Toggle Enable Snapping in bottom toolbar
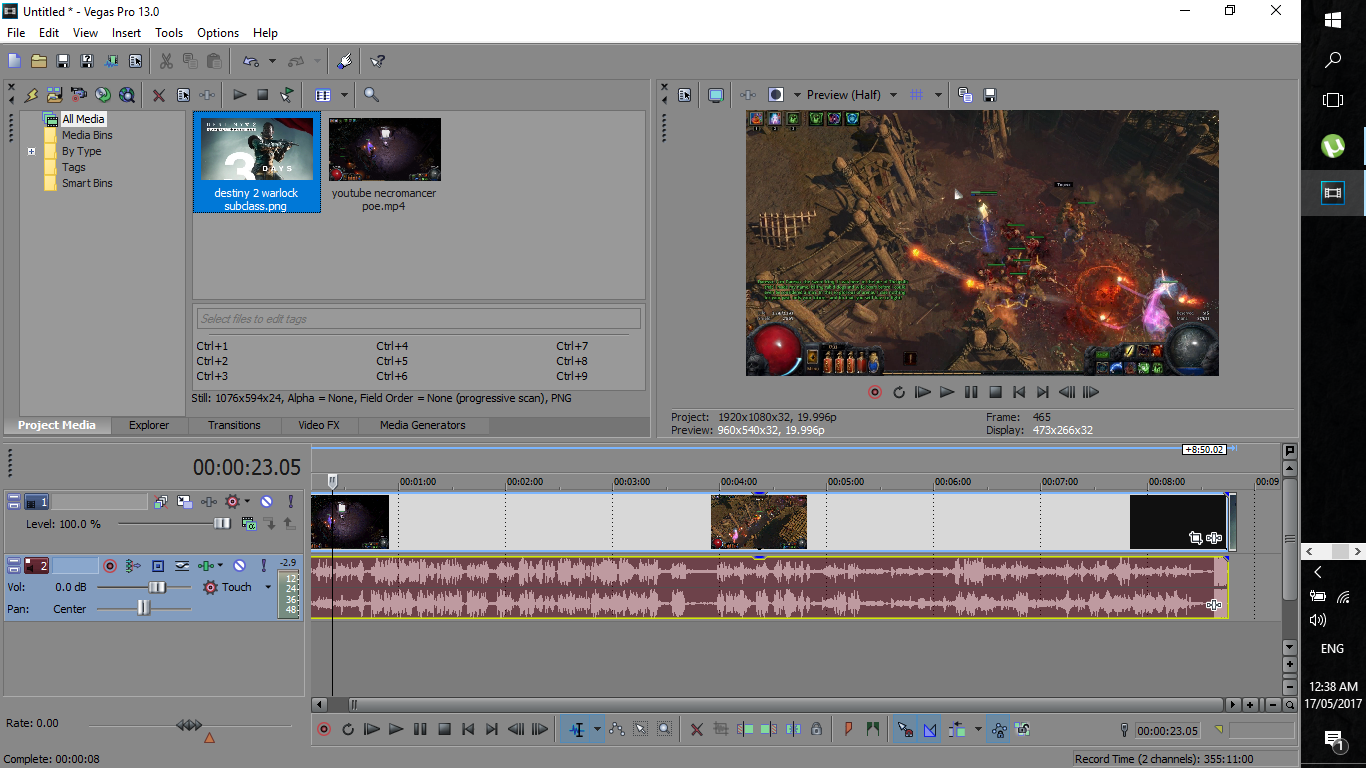 pos(905,729)
